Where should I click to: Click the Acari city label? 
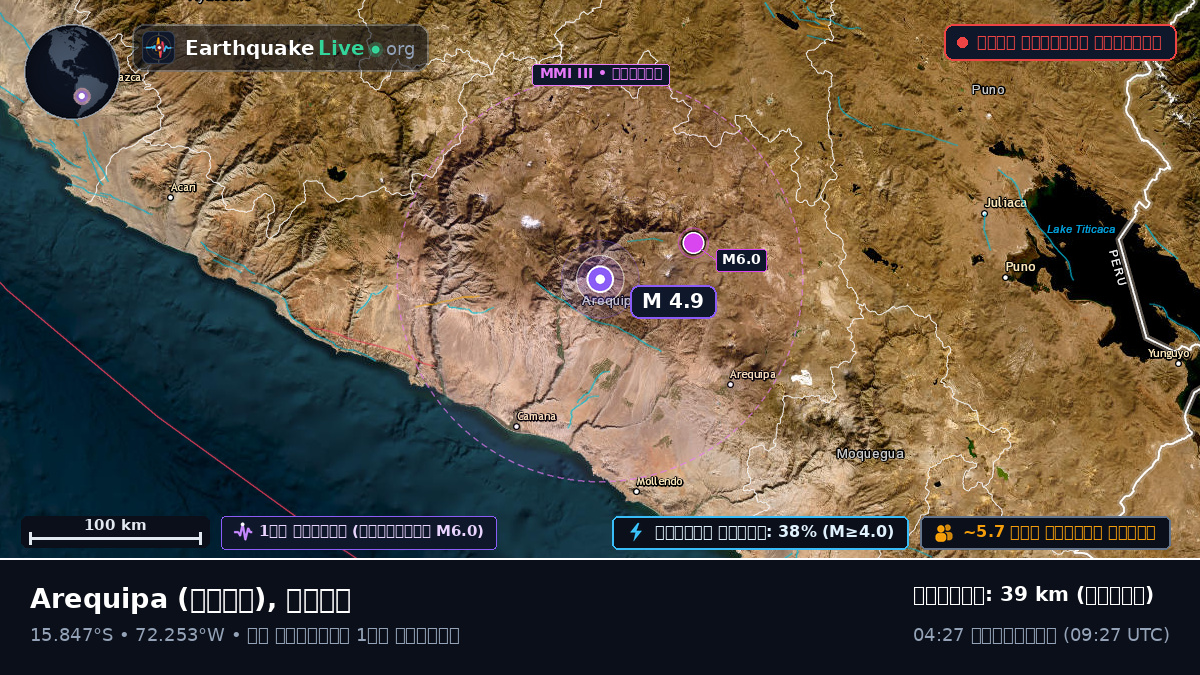click(x=183, y=188)
